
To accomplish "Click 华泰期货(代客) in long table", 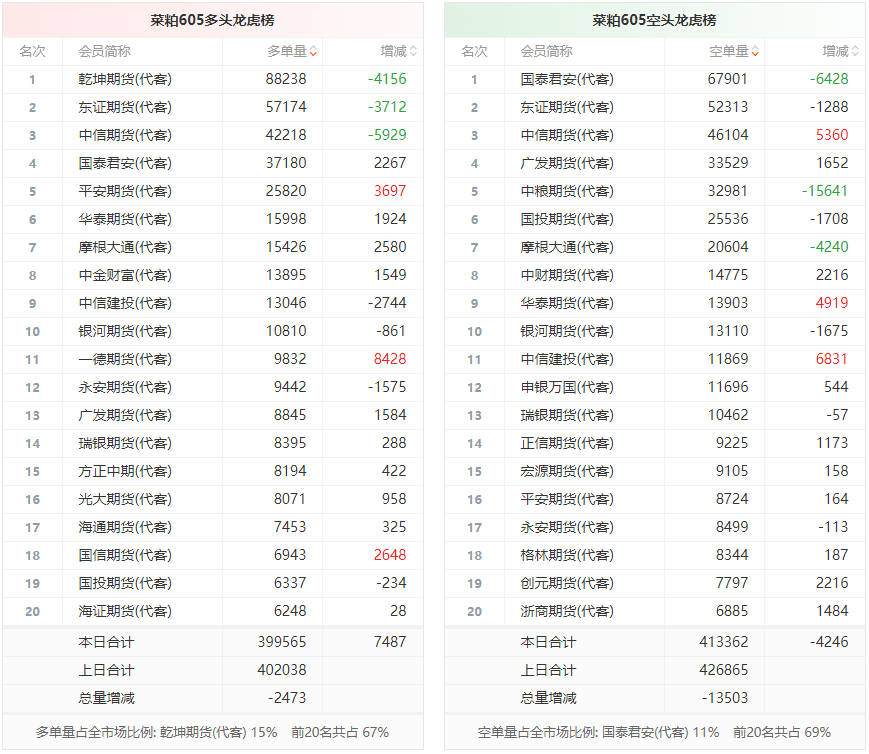I will pyautogui.click(x=125, y=219).
